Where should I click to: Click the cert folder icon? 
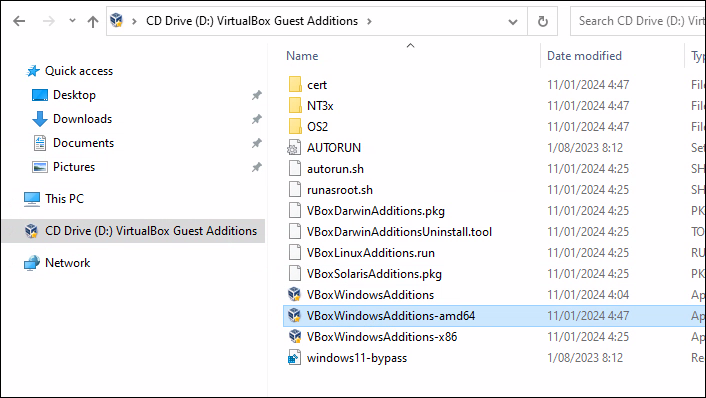click(x=295, y=85)
